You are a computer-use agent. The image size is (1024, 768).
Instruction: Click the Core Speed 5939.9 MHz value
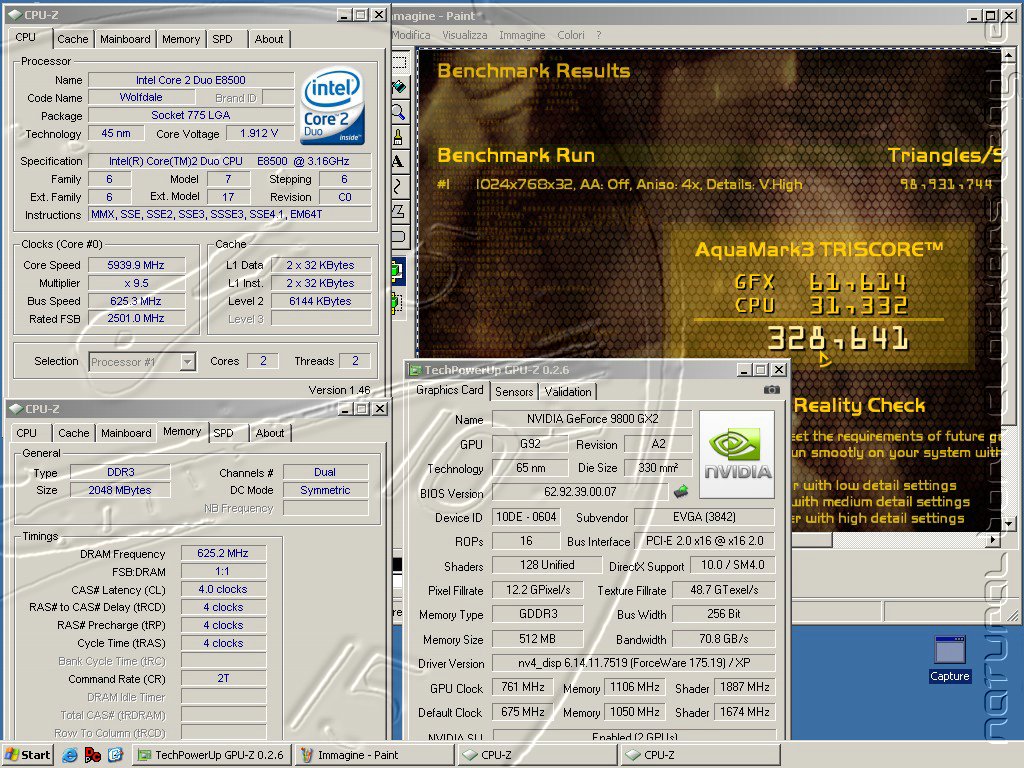point(136,265)
